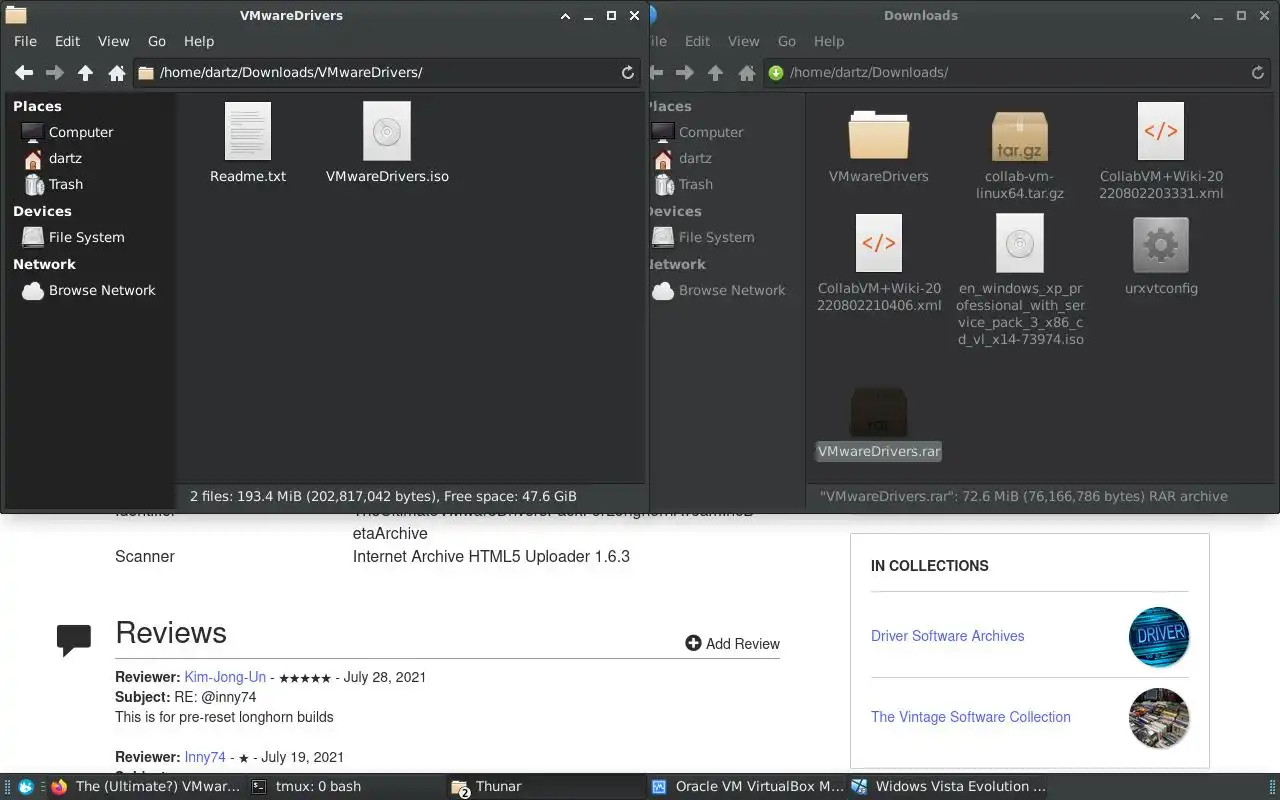The height and width of the screenshot is (800, 1280).
Task: Open File System in VMwareDrivers sidebar
Action: [86, 237]
